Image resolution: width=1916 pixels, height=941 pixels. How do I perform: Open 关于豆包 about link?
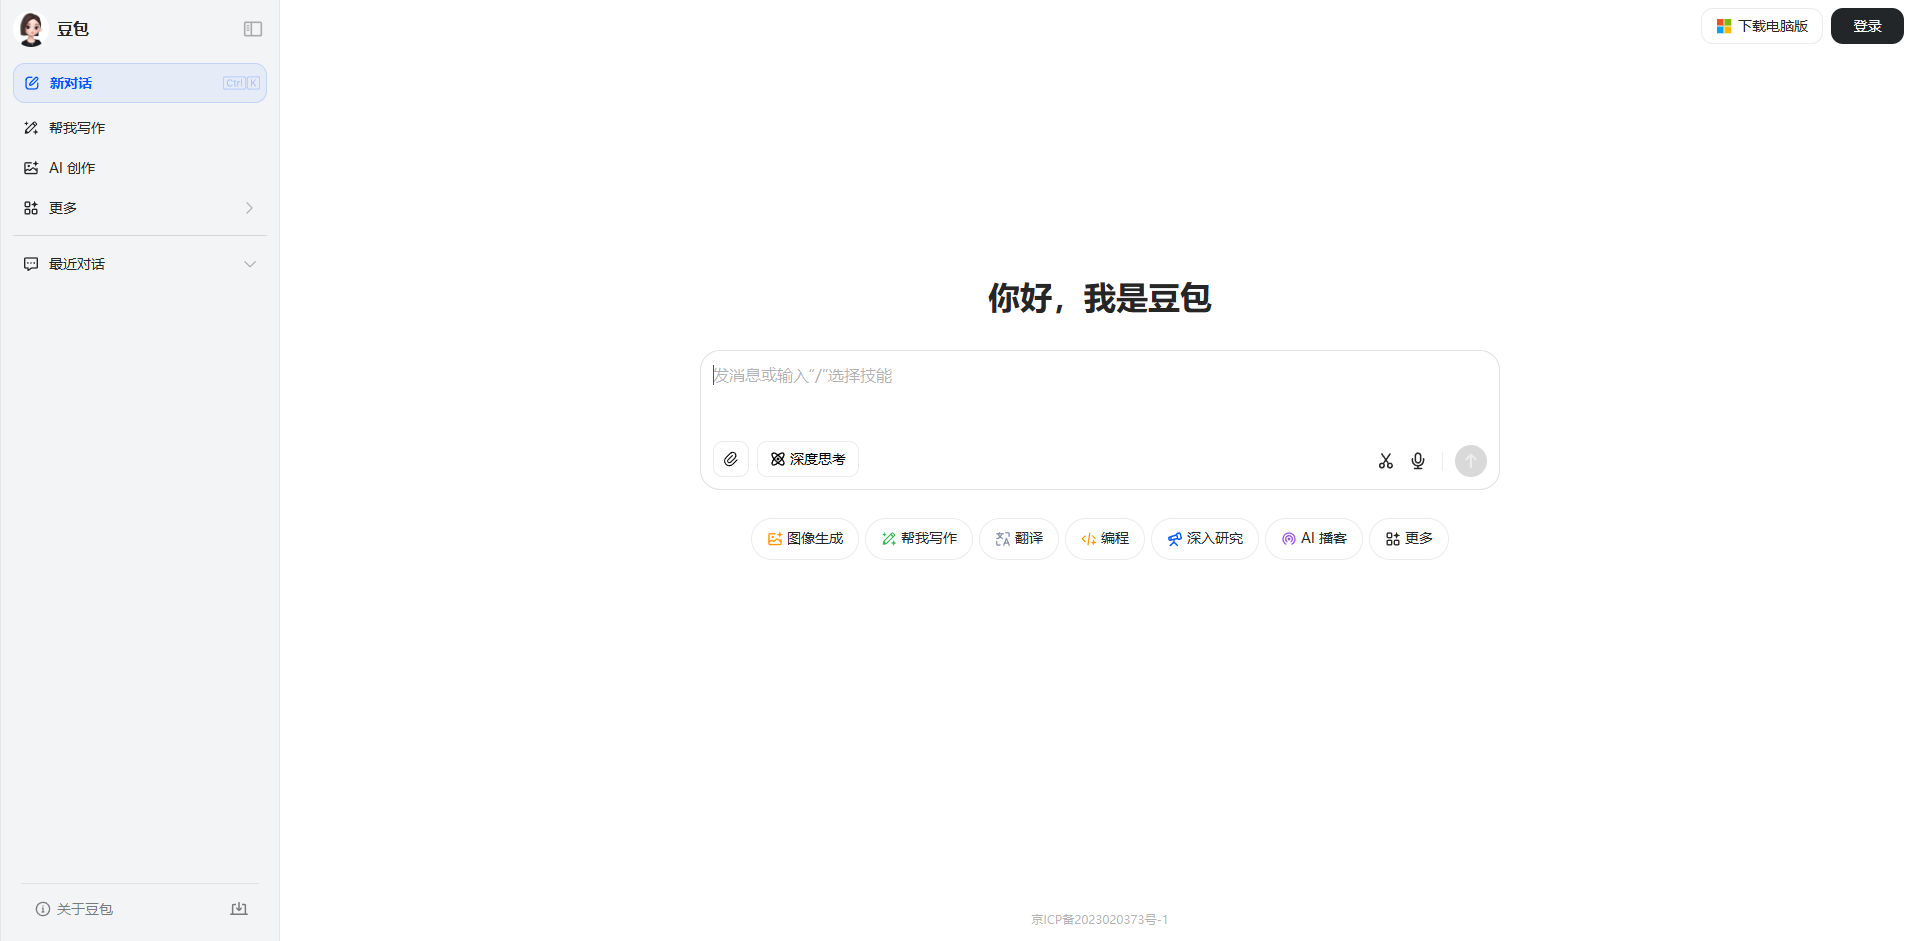(84, 908)
